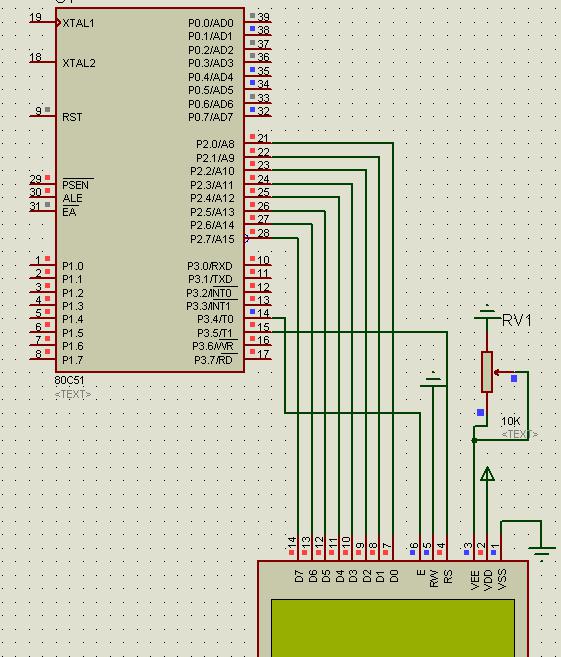Select the 80C51 microcontroller body

click(150, 190)
